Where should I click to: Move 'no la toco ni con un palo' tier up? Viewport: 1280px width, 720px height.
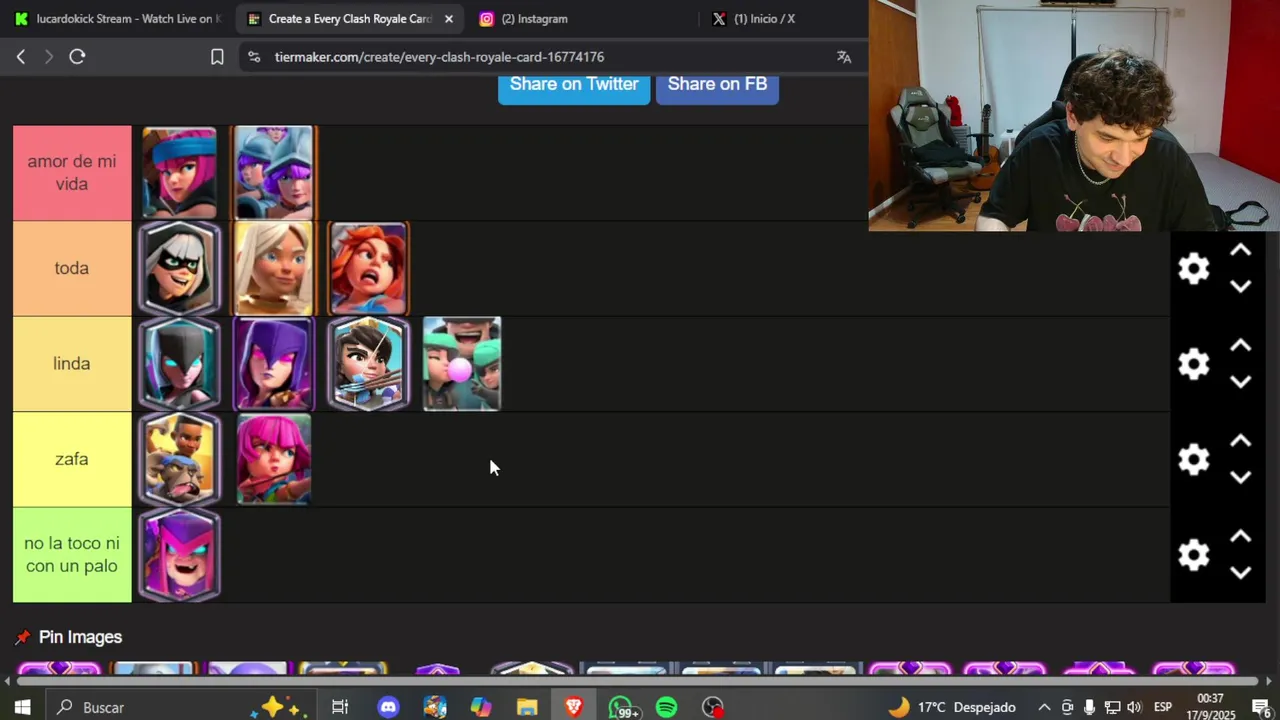1241,537
